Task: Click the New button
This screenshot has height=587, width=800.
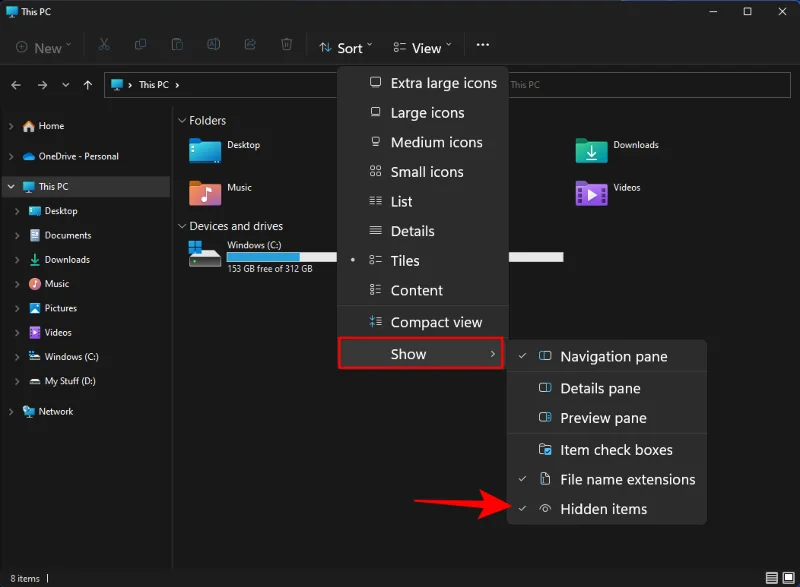Action: point(40,47)
